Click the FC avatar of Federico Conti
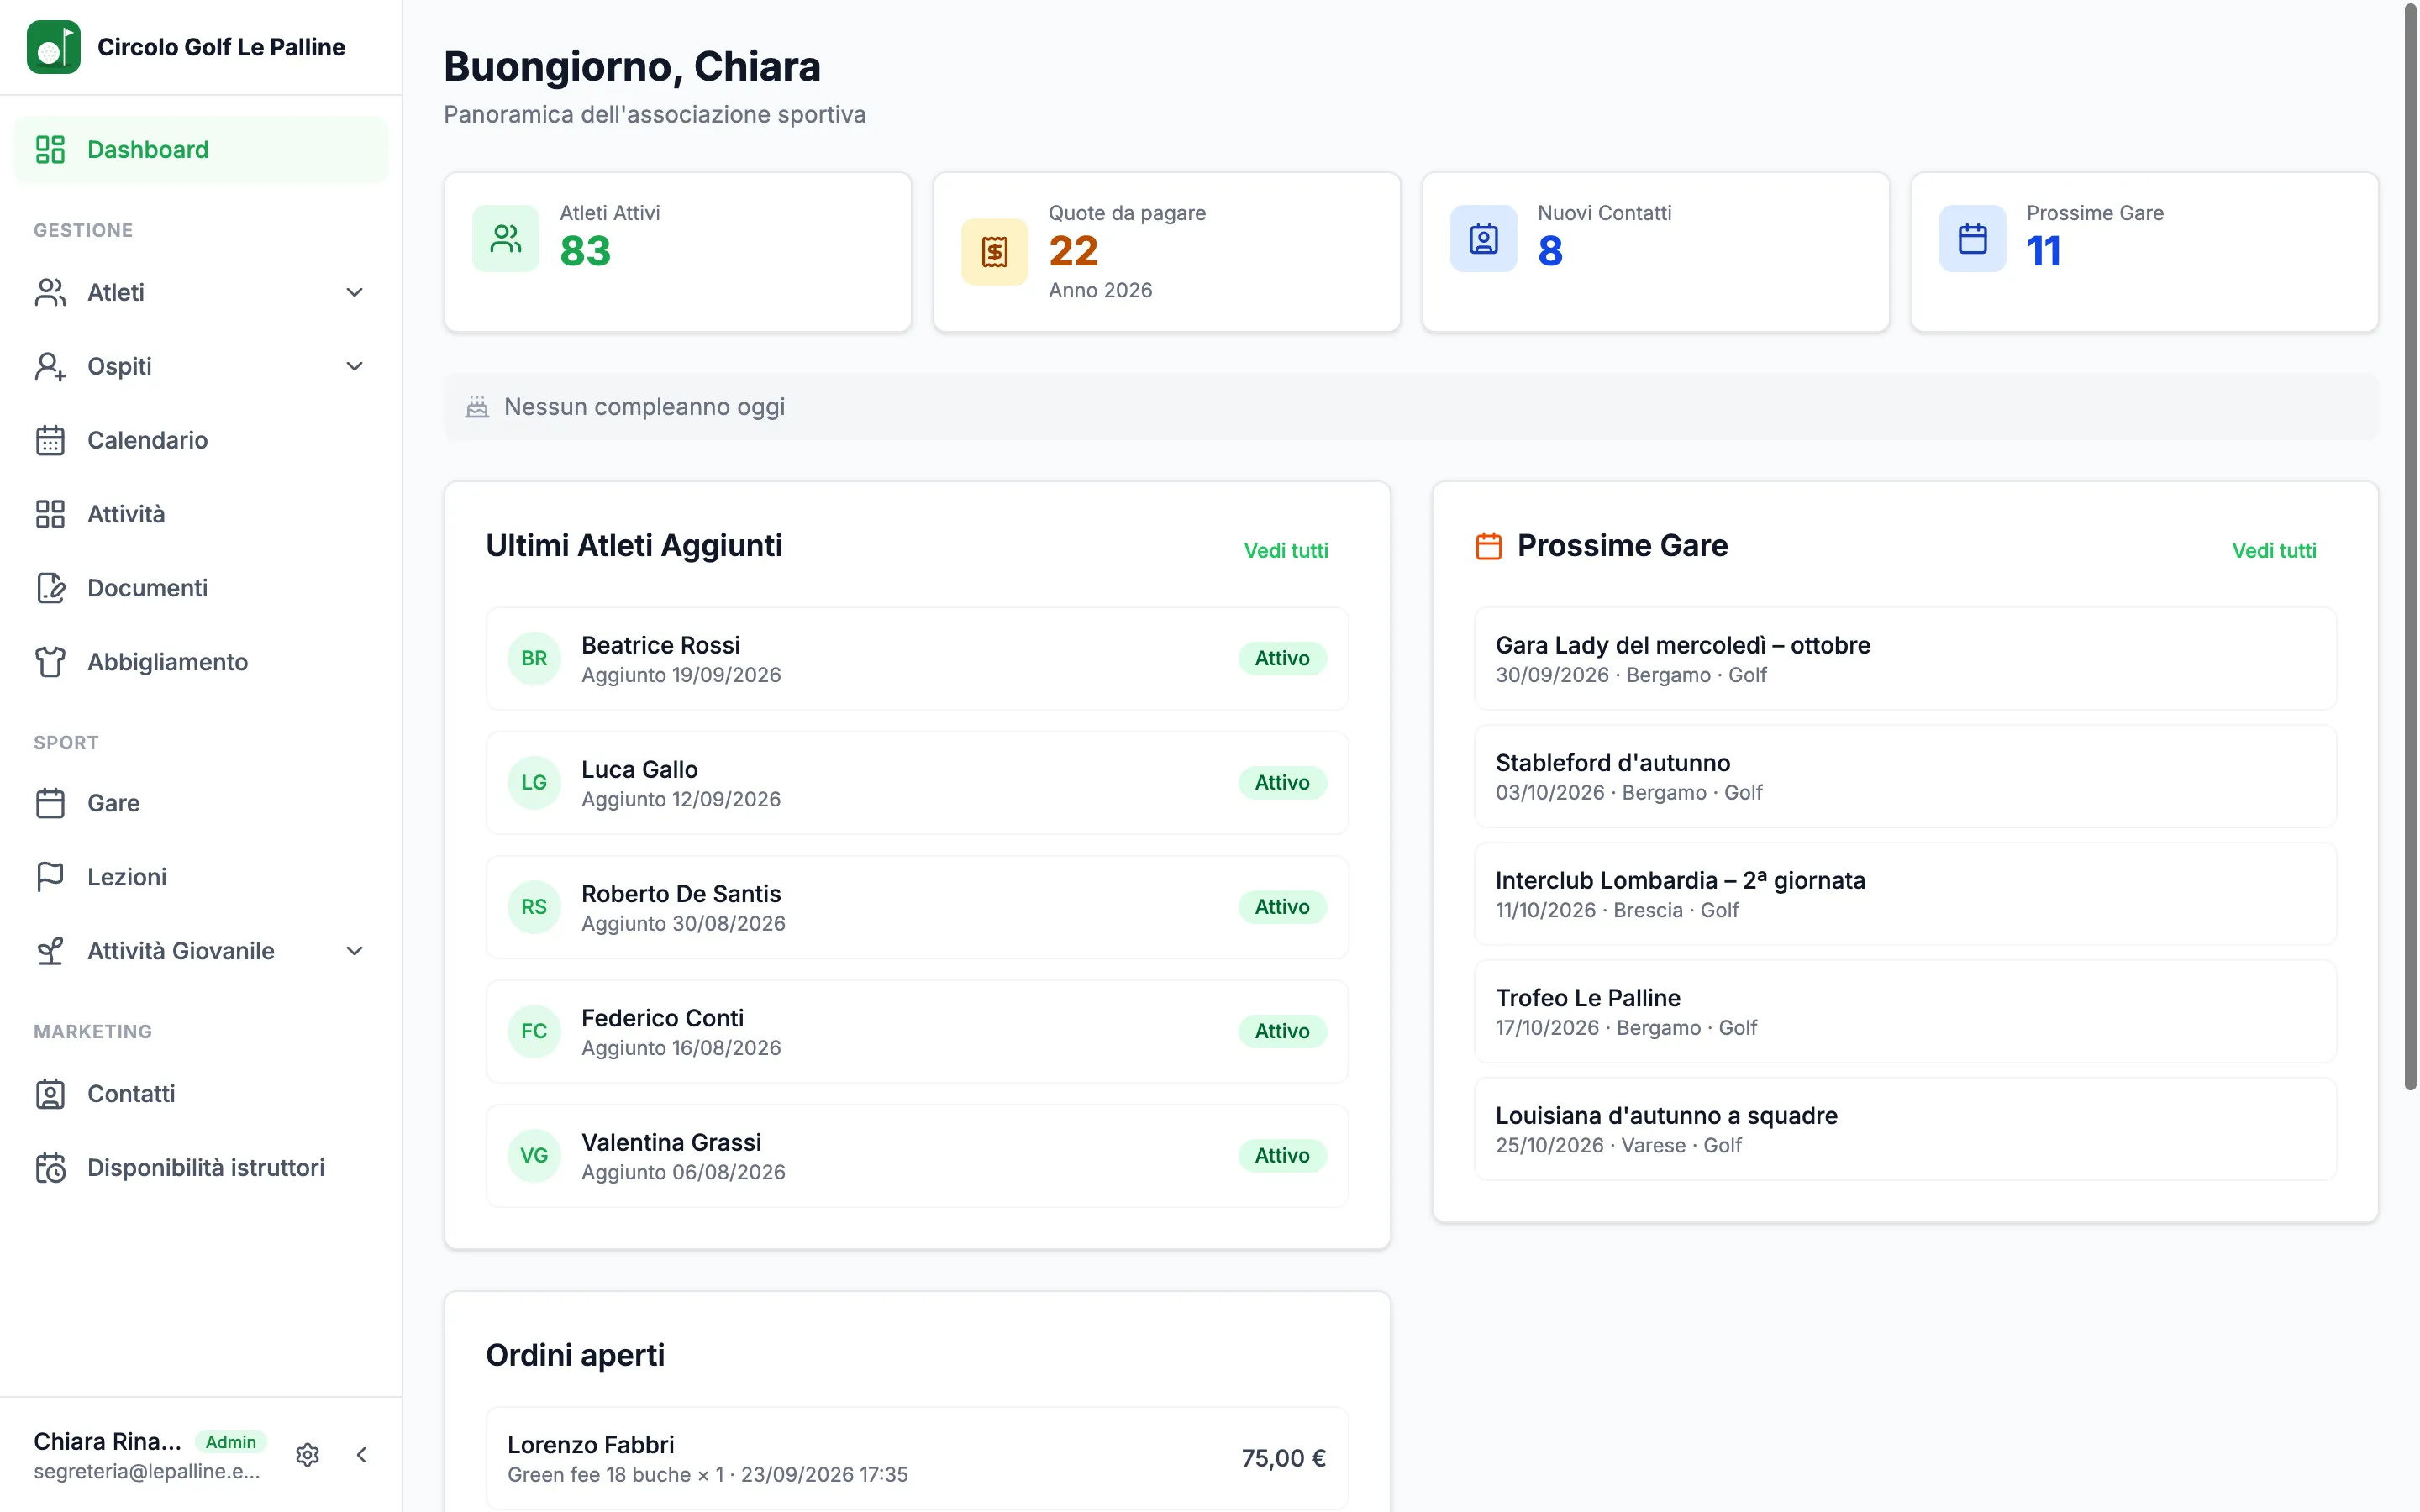 click(534, 1031)
